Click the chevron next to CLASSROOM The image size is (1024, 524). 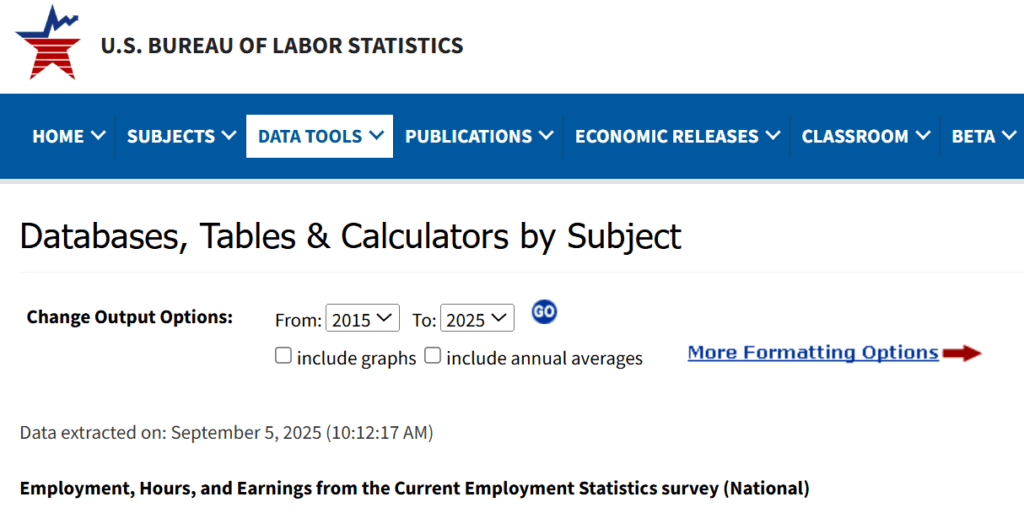coord(923,135)
